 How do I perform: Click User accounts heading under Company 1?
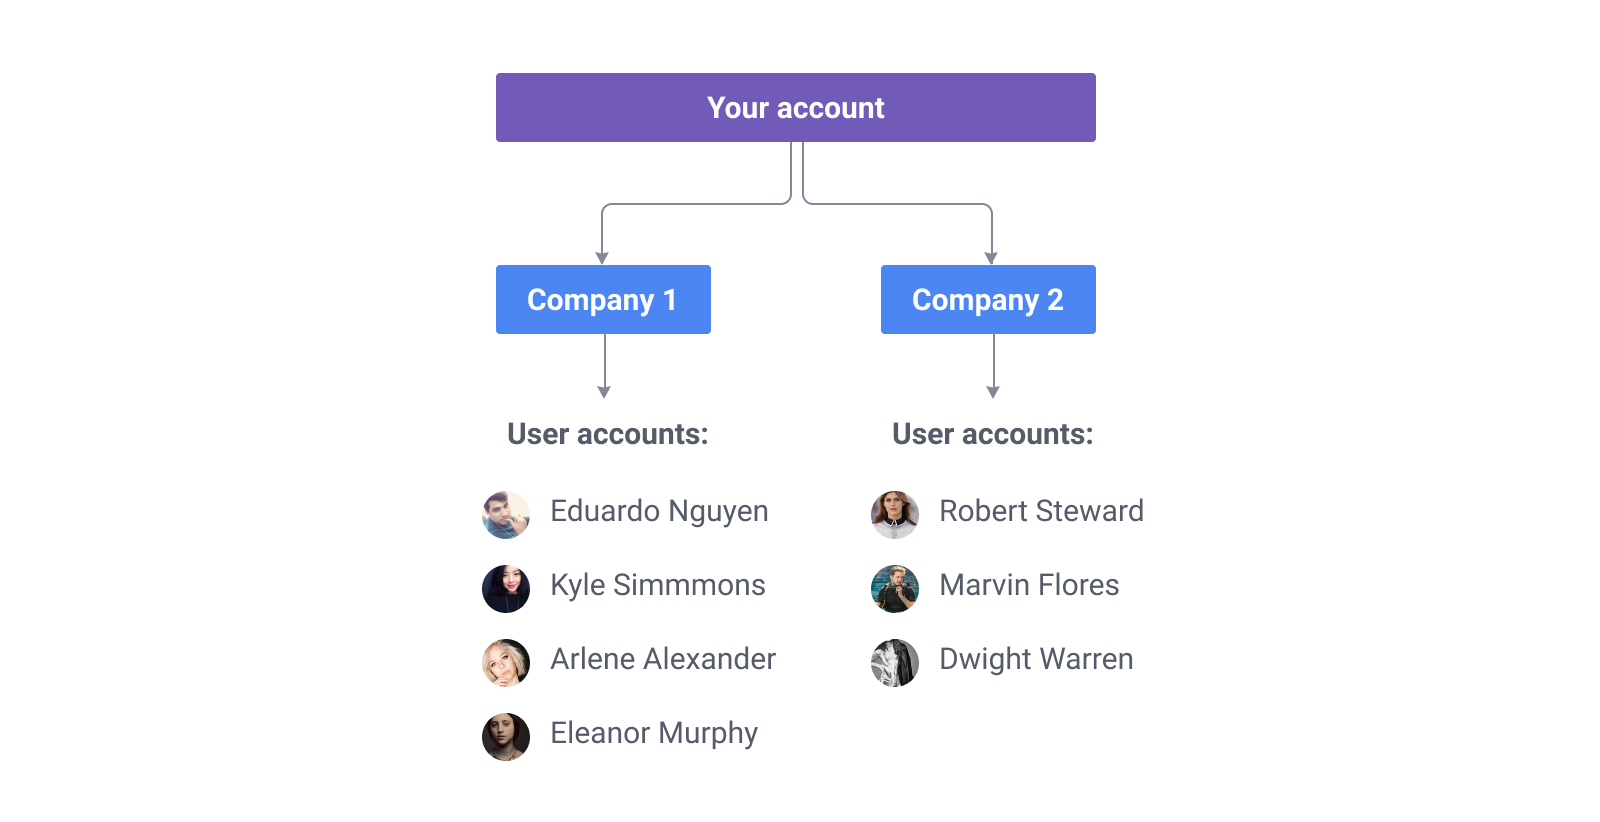608,434
